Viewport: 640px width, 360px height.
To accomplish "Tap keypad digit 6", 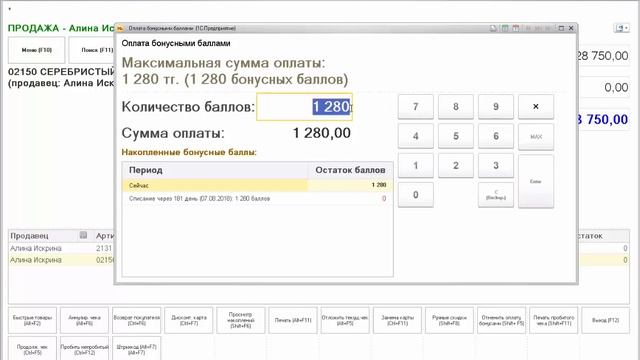I will 496,136.
